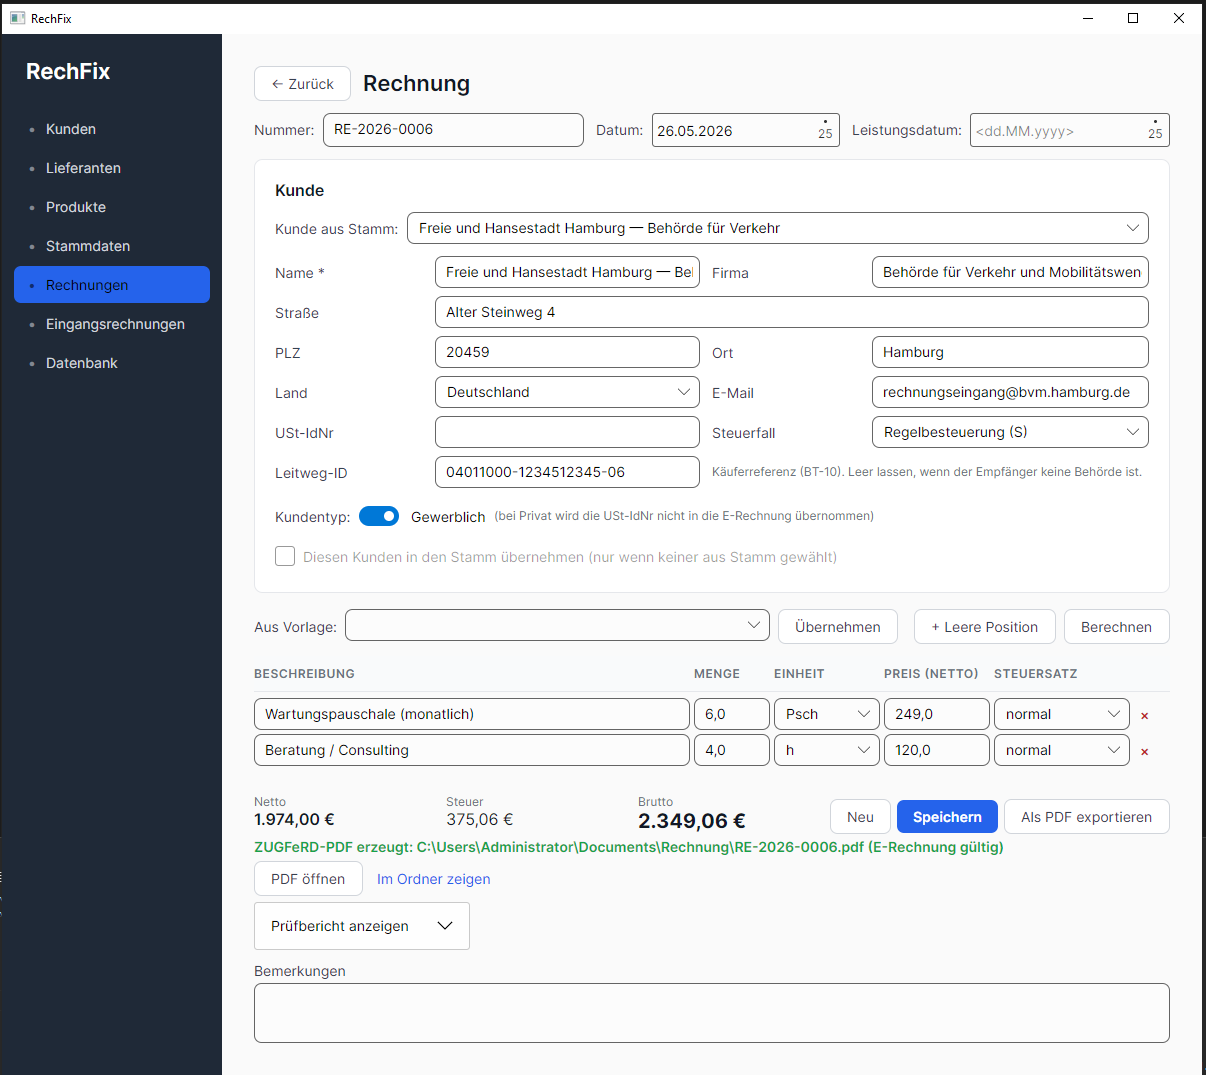This screenshot has height=1075, width=1206.
Task: Expand the Prüfbericht anzeigen section
Action: (x=362, y=926)
